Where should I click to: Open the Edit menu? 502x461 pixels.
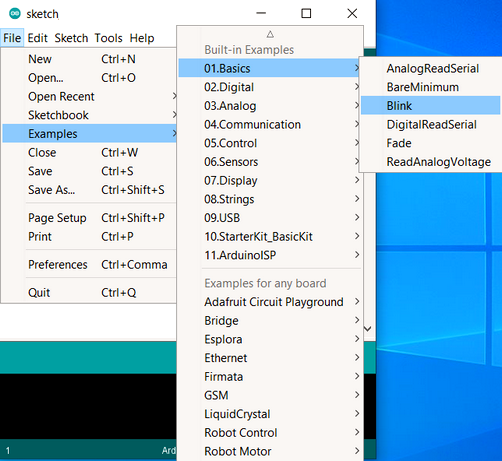[37, 38]
